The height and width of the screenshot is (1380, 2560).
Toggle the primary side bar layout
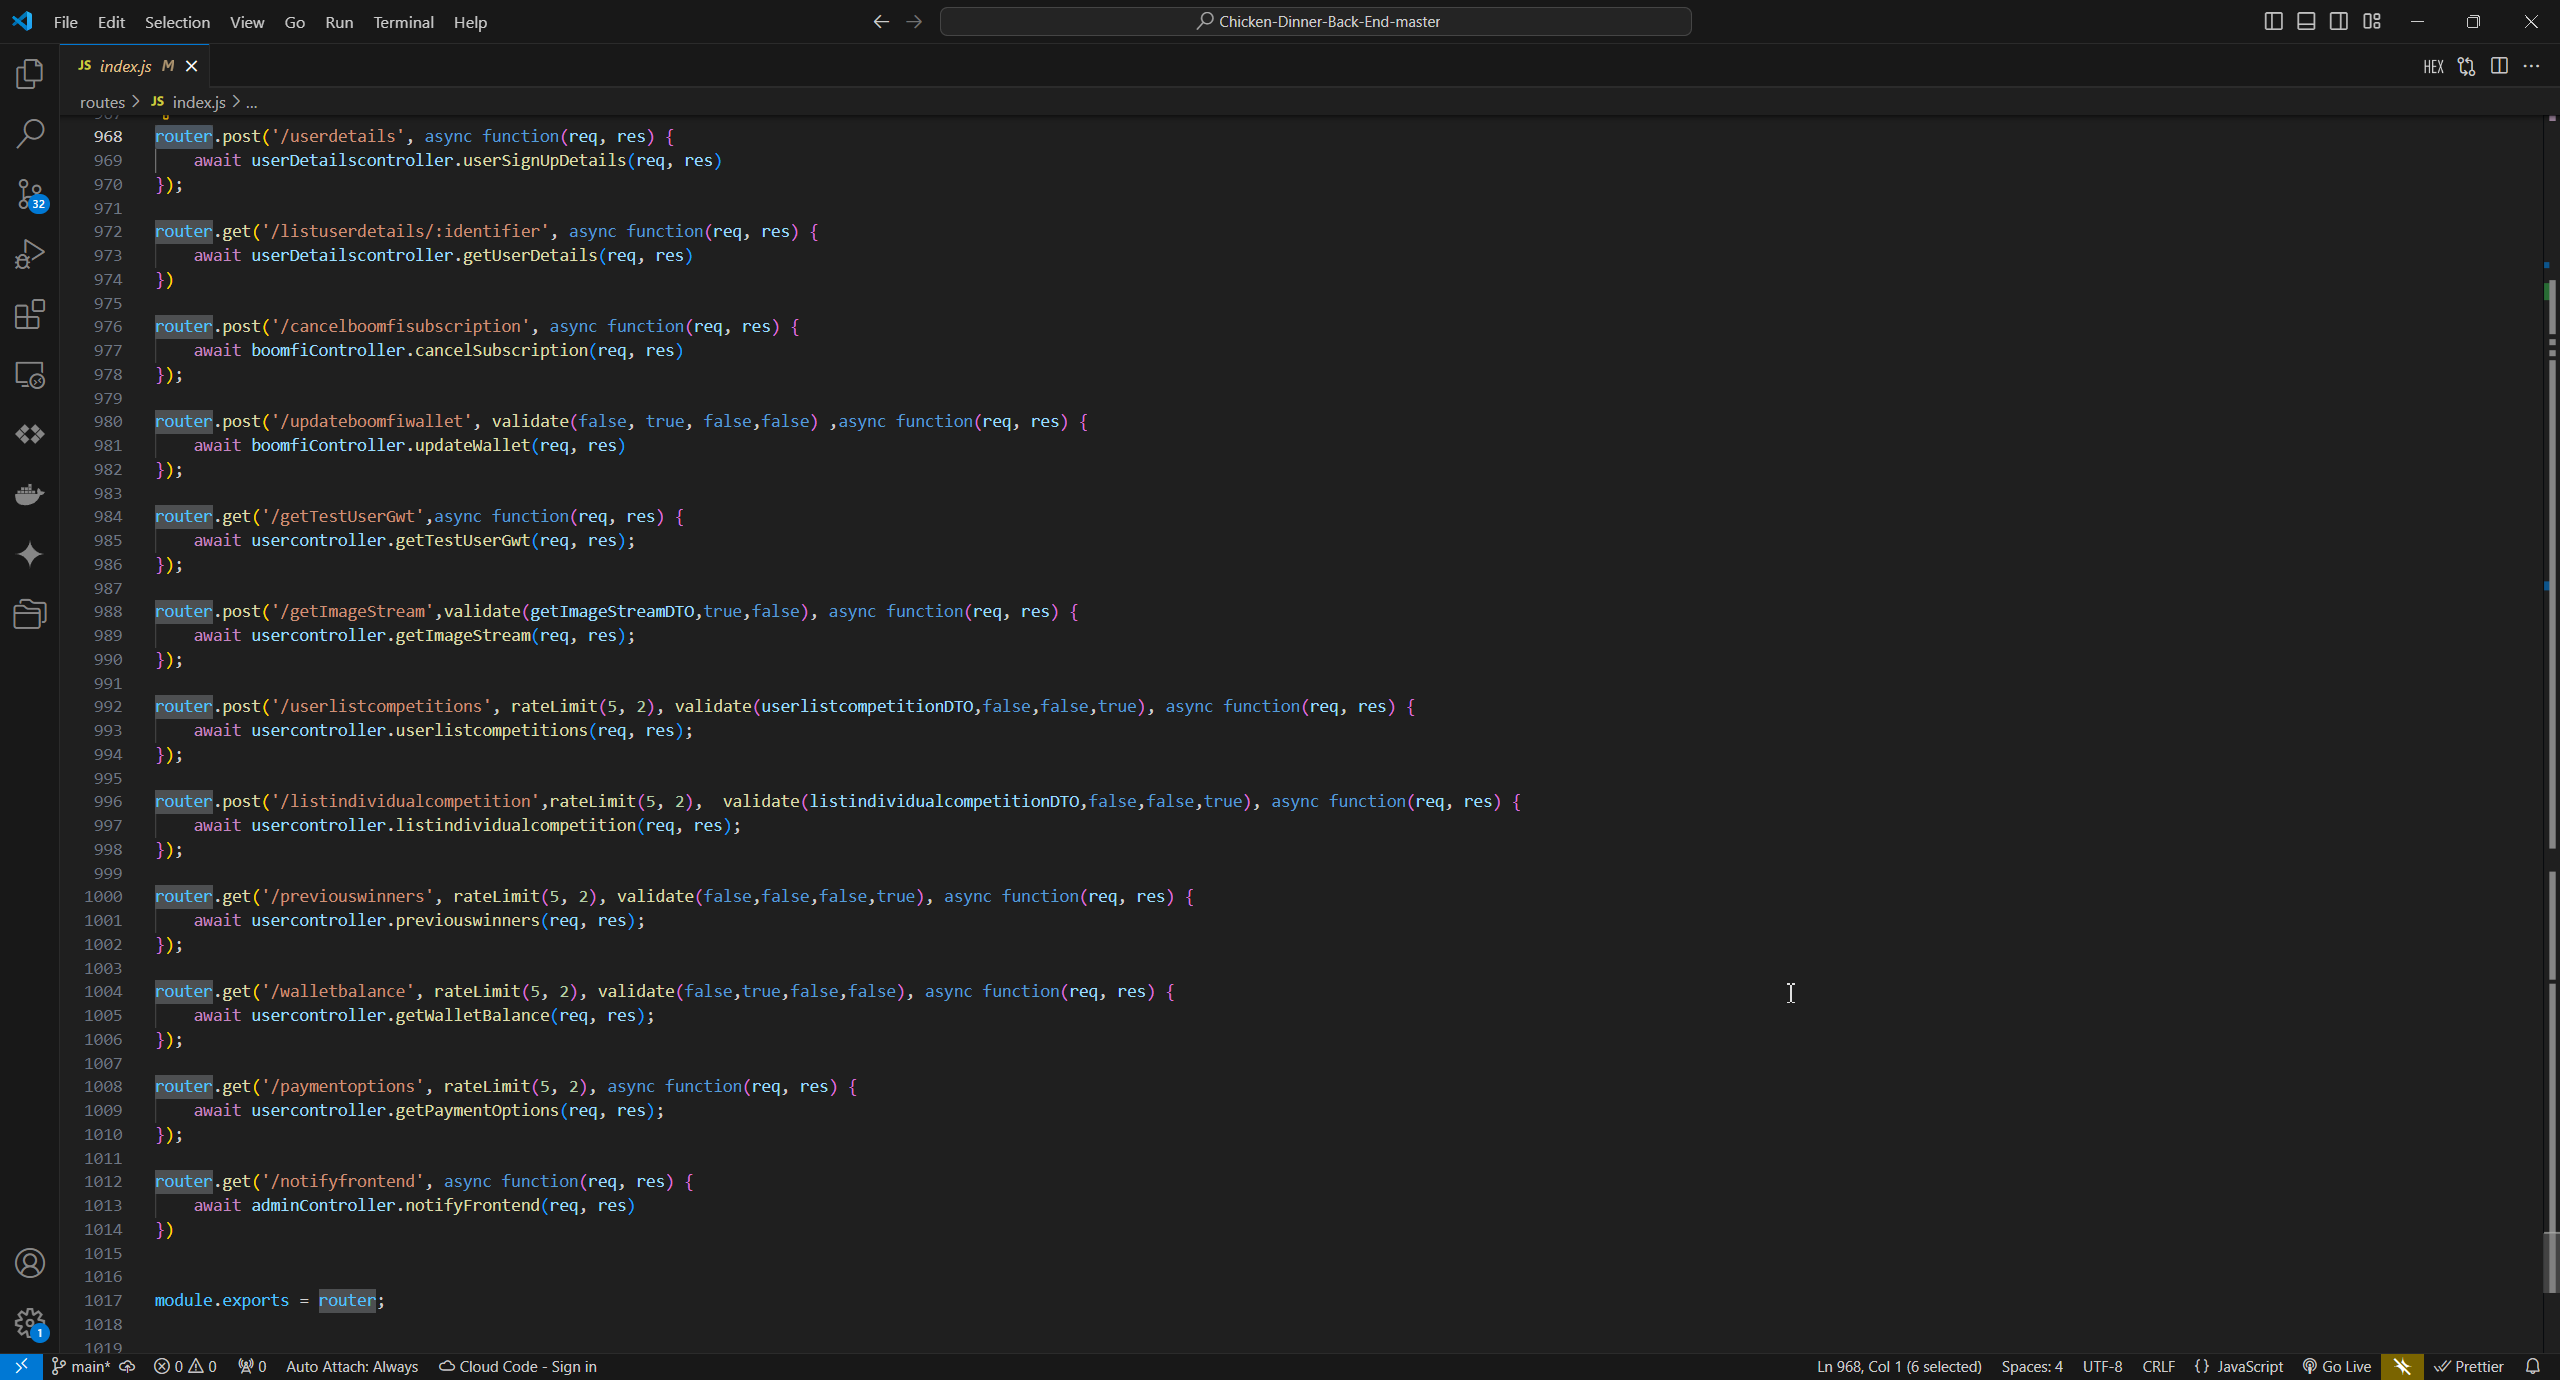pyautogui.click(x=2273, y=21)
